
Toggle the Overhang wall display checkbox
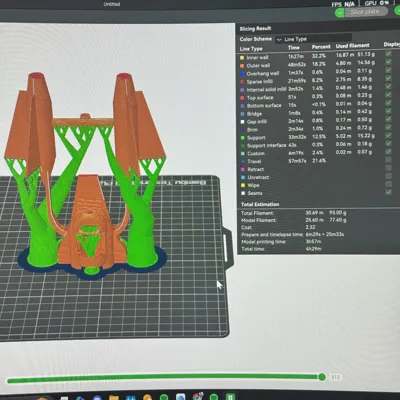[x=389, y=70]
